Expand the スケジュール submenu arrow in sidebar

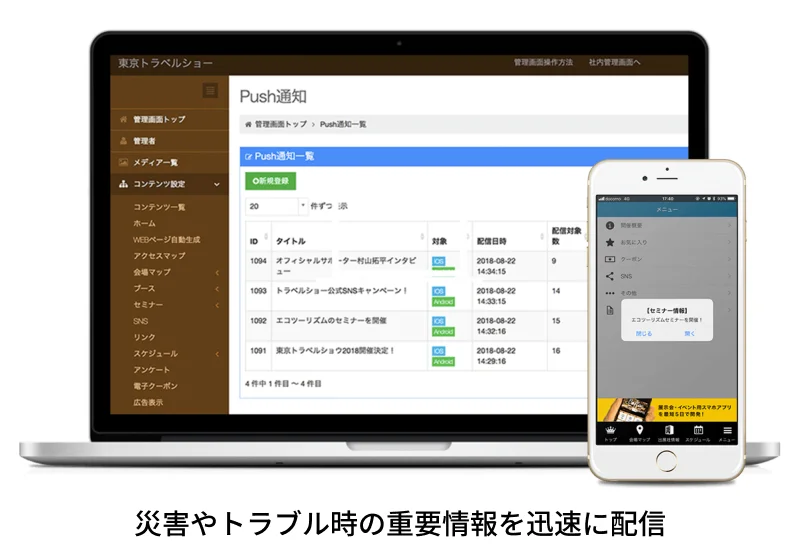pyautogui.click(x=217, y=354)
